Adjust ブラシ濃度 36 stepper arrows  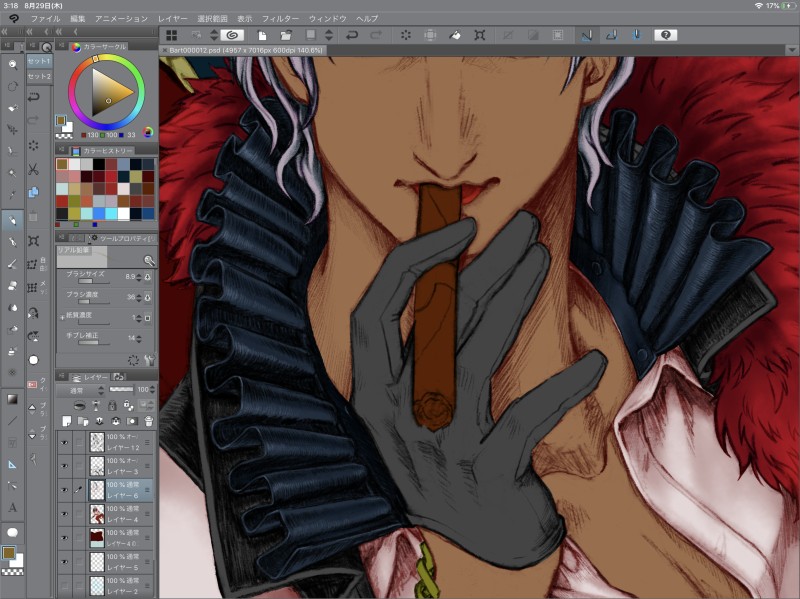click(x=138, y=297)
